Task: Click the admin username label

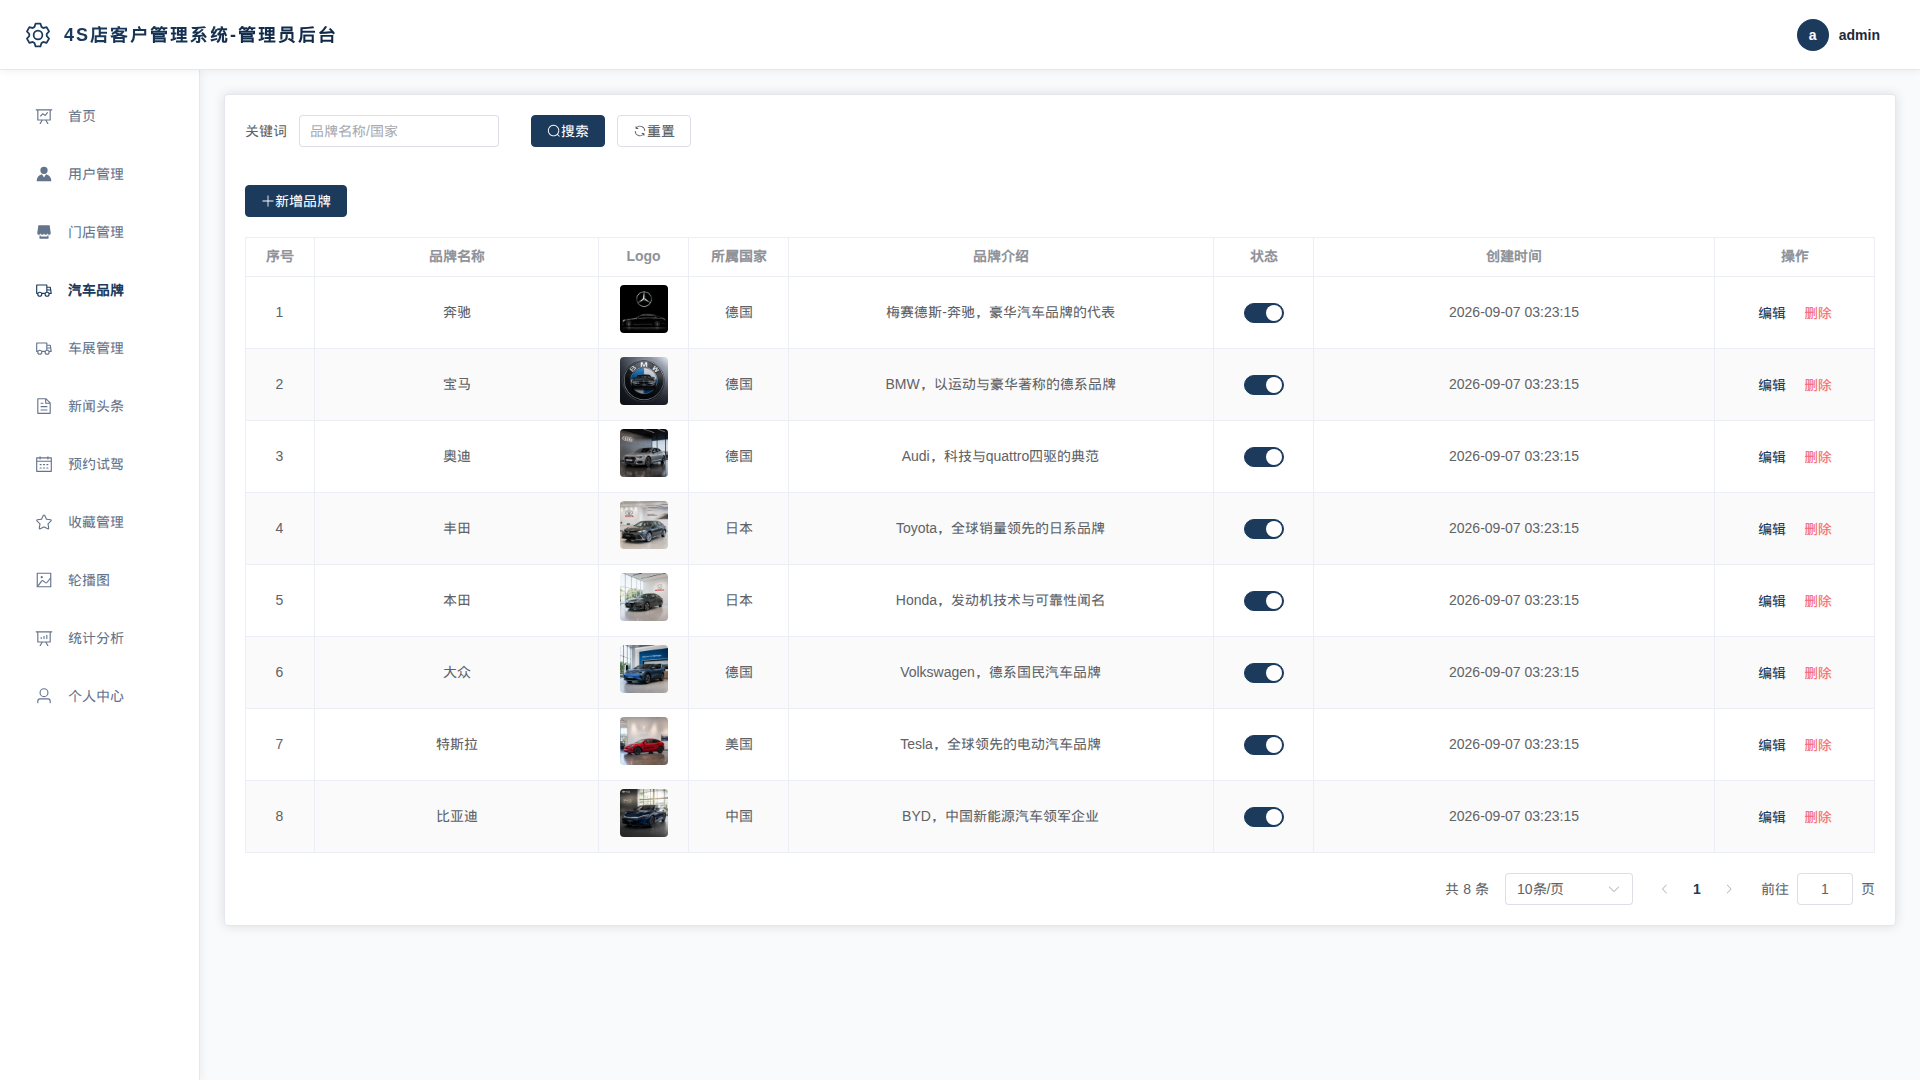Action: click(1859, 35)
